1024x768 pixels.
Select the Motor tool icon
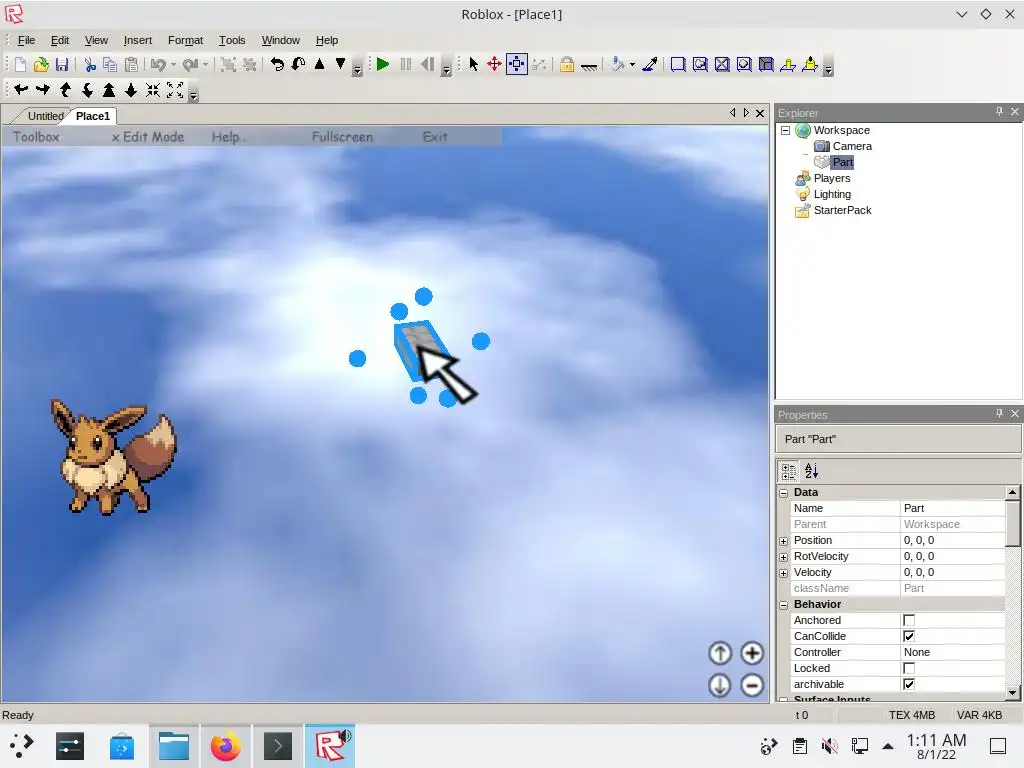[x=810, y=64]
